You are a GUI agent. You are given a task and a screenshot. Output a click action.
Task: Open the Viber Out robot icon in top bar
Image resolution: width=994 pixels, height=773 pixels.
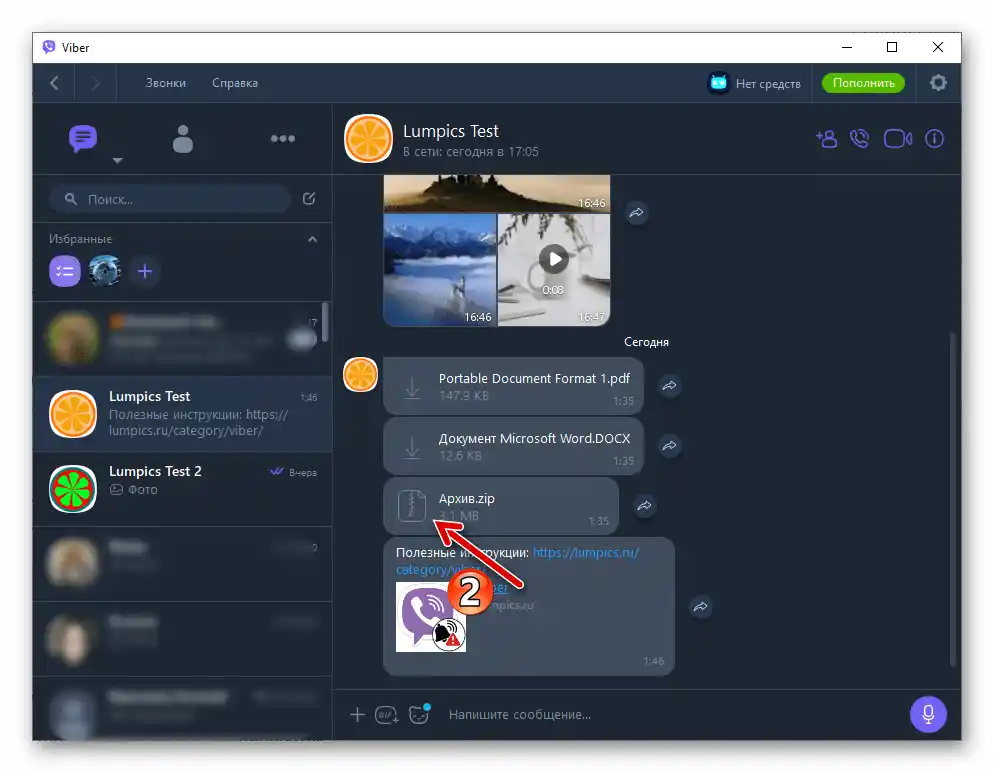[719, 83]
